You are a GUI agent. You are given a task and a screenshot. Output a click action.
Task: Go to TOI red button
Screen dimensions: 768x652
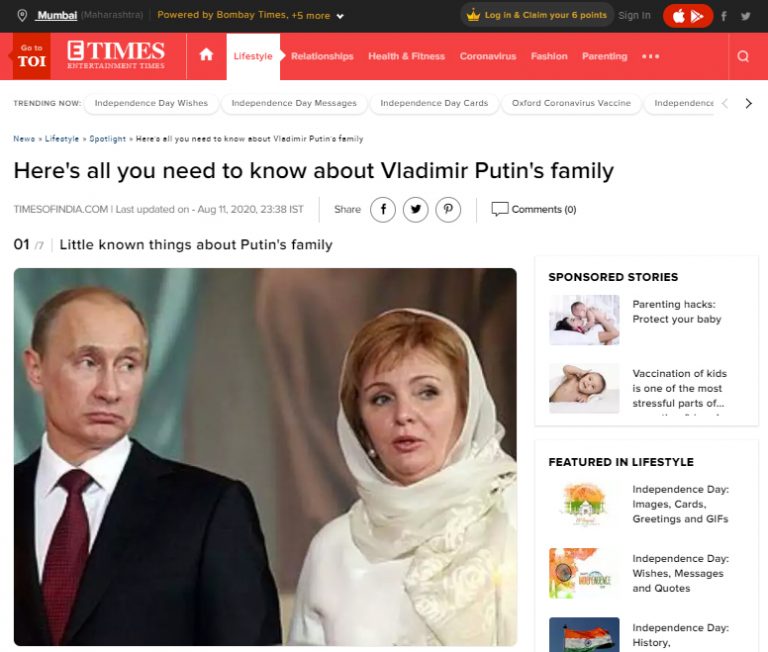31,56
